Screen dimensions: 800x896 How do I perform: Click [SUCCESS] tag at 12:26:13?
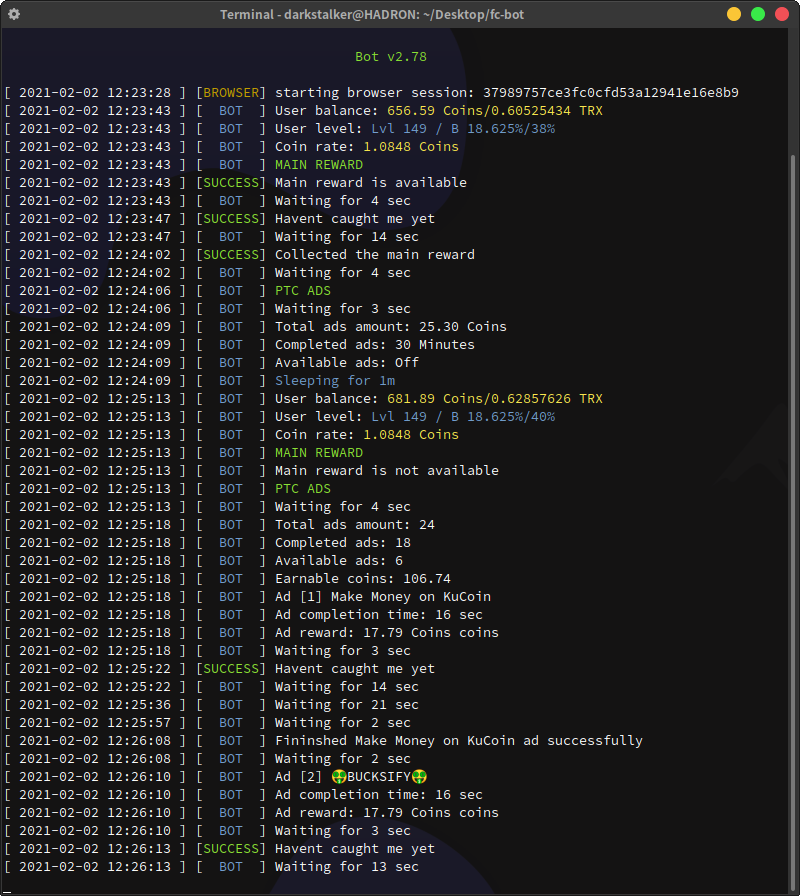[x=231, y=849]
